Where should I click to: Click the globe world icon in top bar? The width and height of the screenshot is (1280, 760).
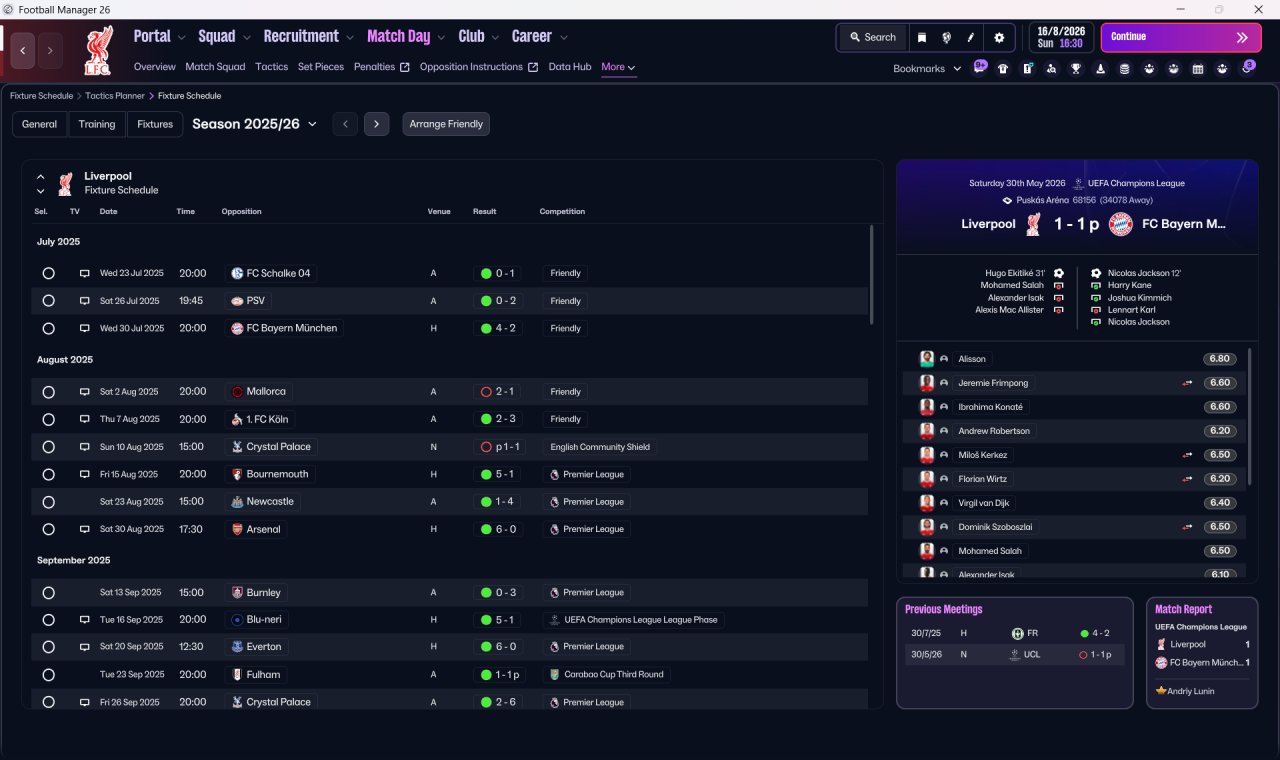pyautogui.click(x=946, y=37)
